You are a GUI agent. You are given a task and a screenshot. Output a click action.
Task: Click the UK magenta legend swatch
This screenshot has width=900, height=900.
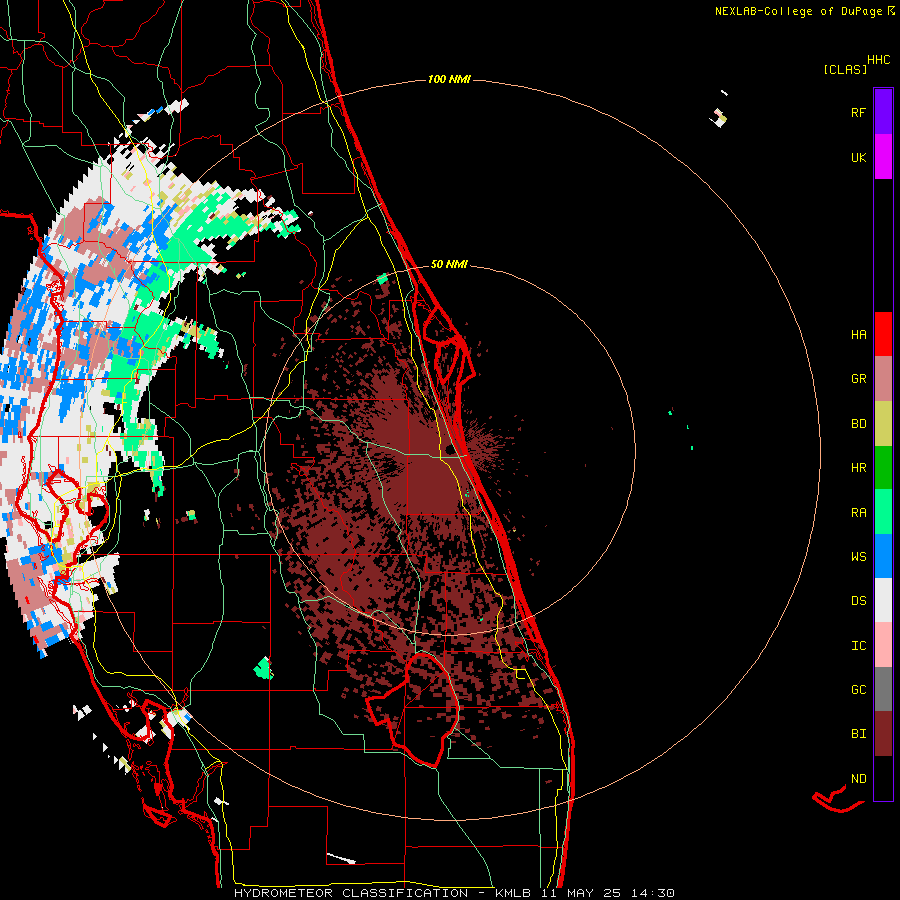[x=883, y=156]
